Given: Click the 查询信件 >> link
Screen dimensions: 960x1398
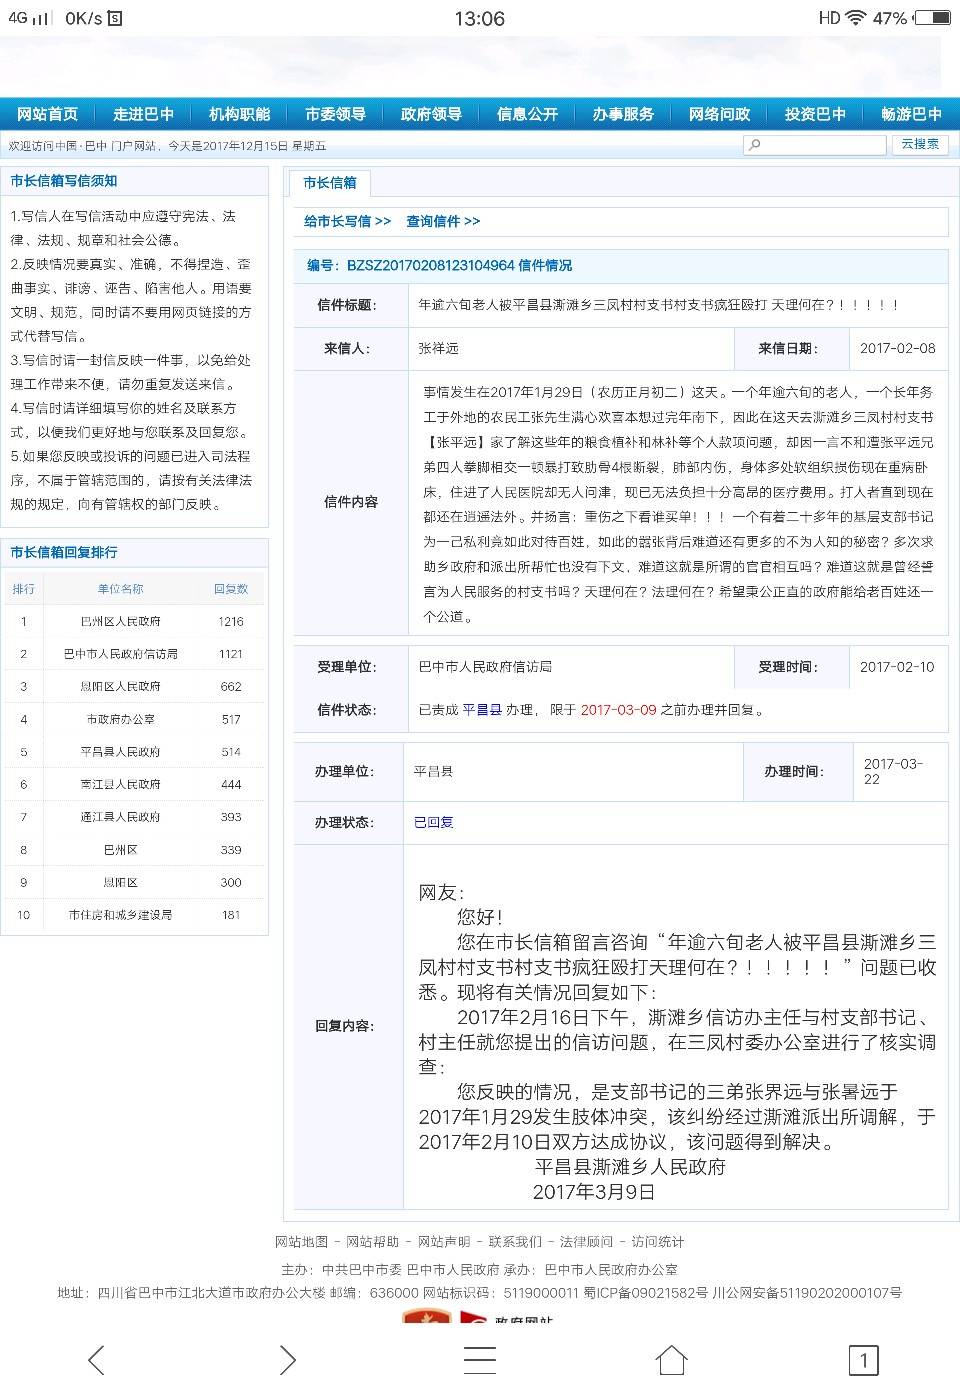Looking at the screenshot, I should (x=443, y=221).
